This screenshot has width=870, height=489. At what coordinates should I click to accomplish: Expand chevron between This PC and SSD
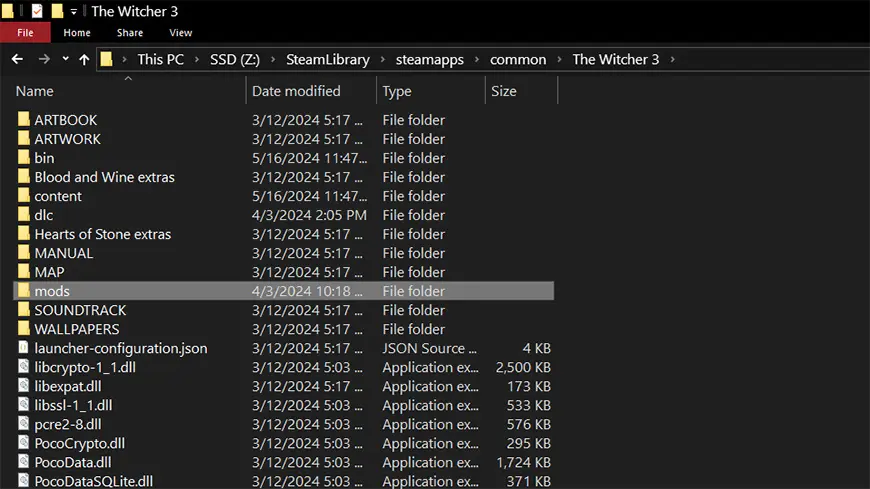pos(197,59)
